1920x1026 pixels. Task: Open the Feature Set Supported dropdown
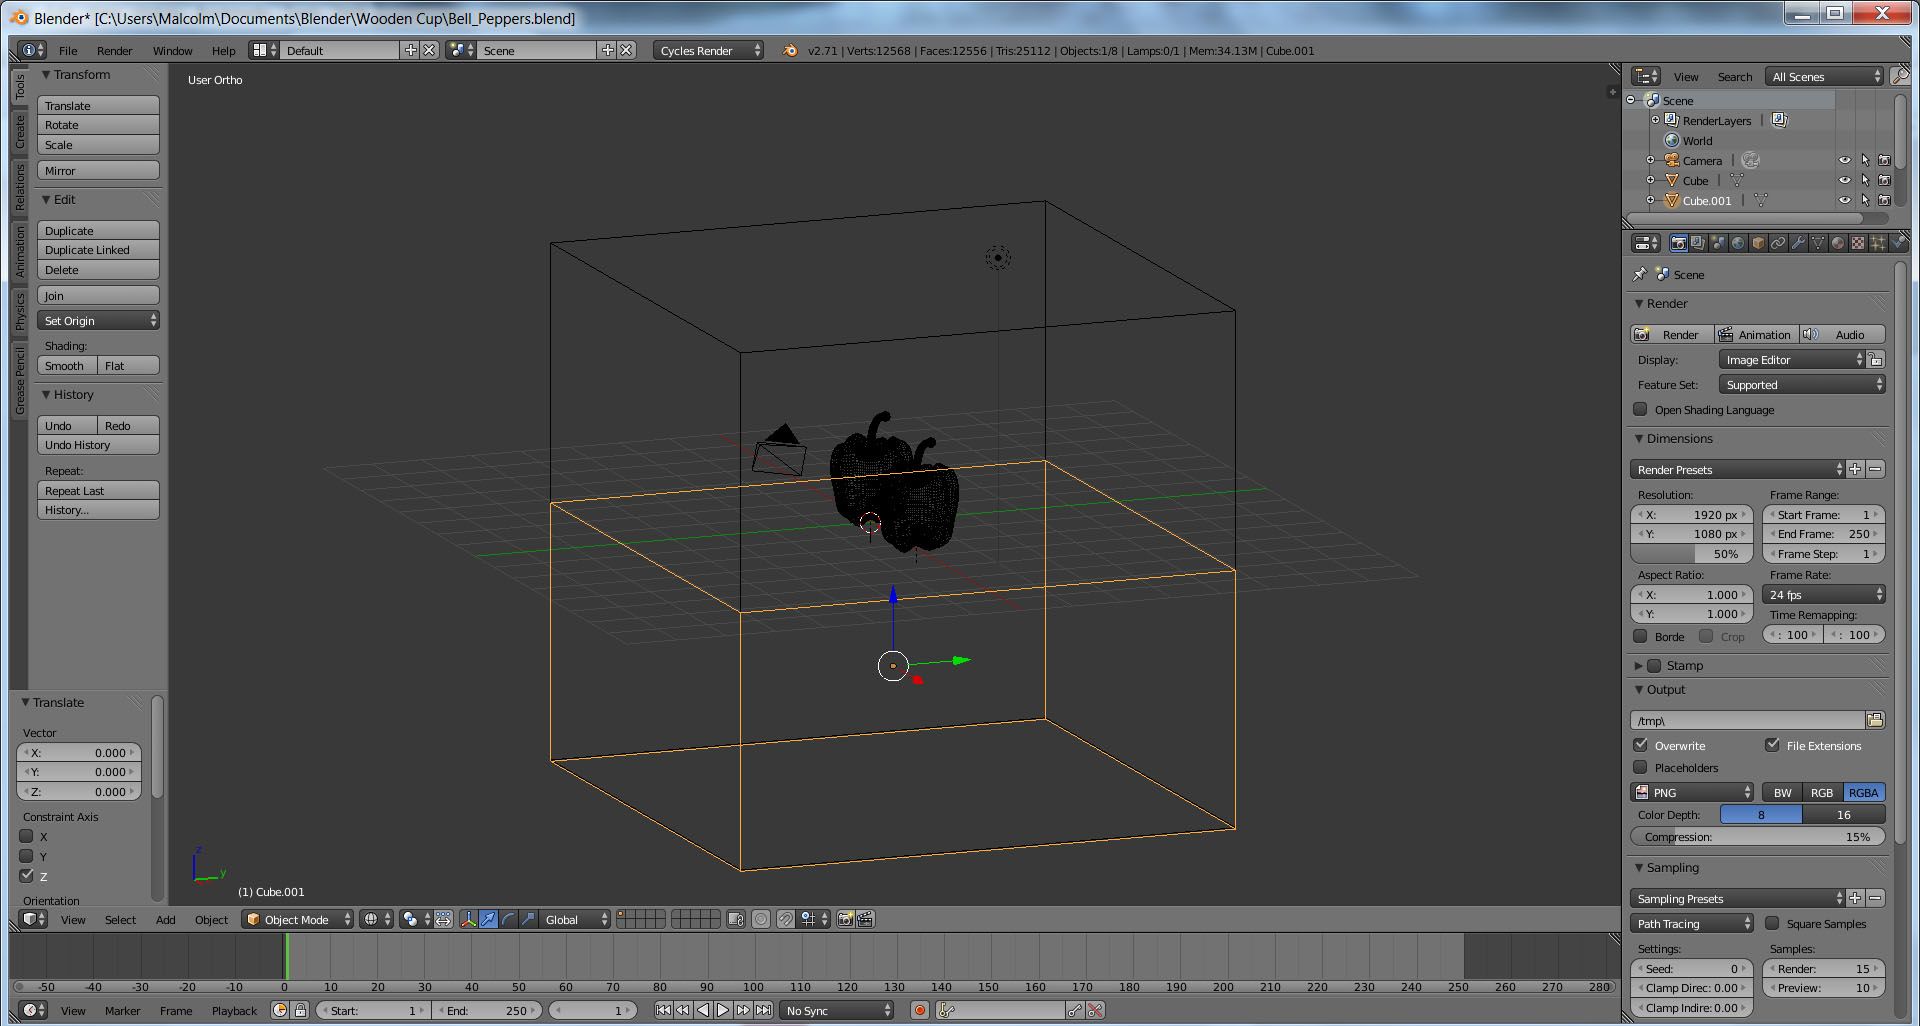tap(1802, 384)
